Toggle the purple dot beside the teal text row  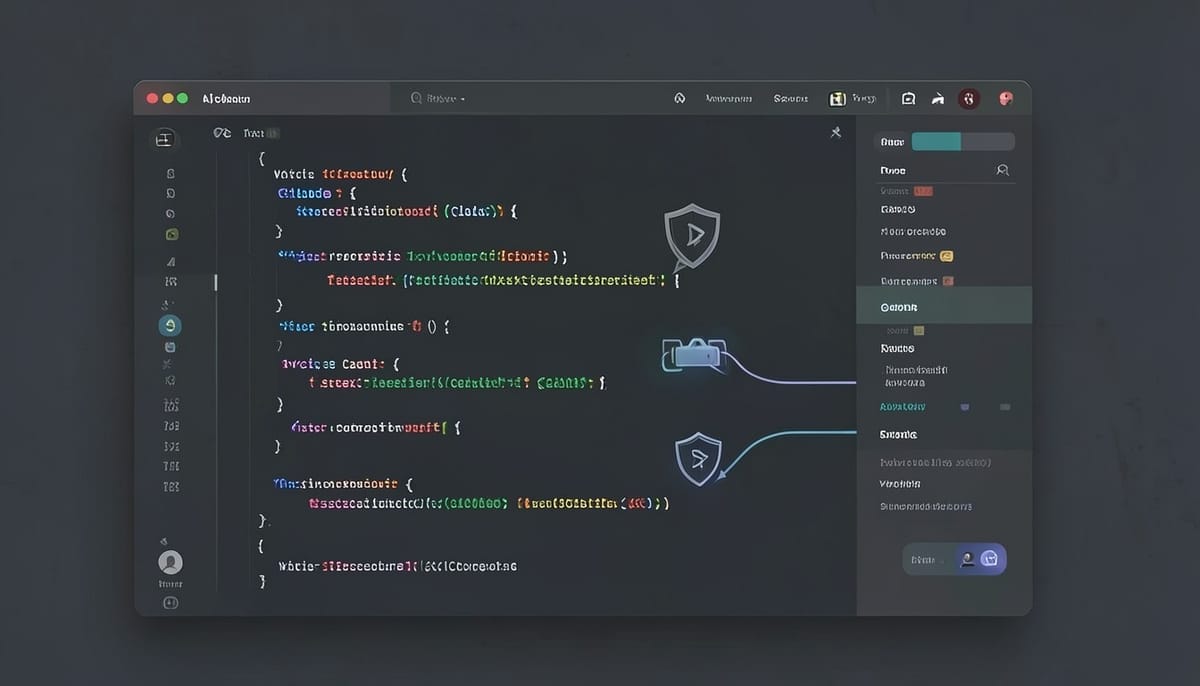[965, 407]
